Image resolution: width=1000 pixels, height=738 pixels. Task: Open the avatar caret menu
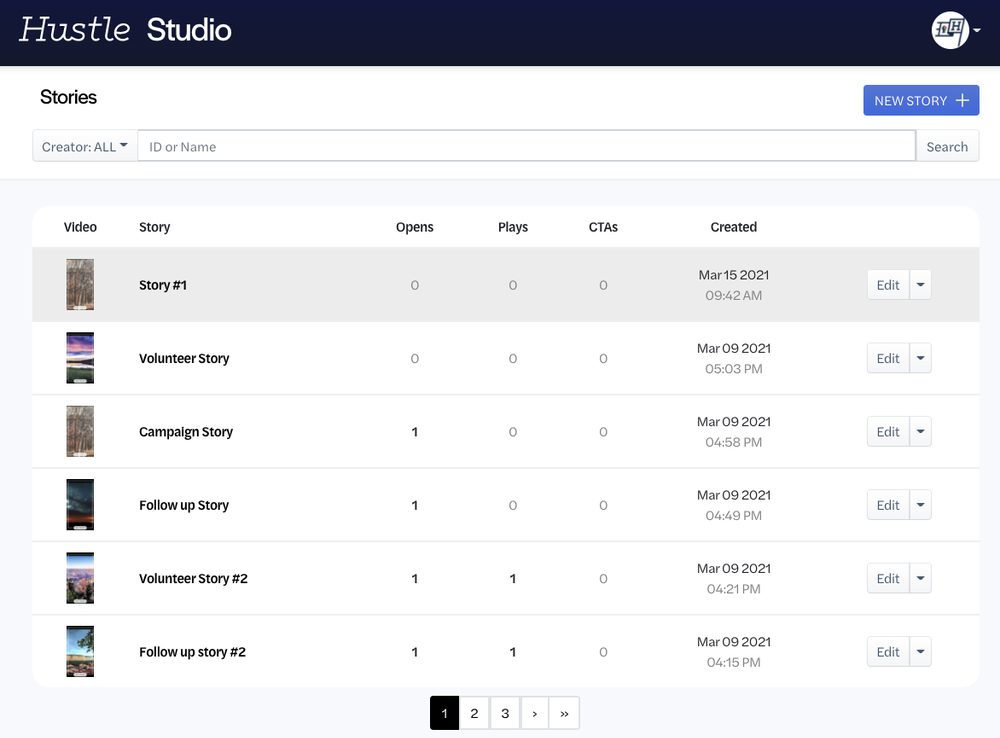(977, 30)
